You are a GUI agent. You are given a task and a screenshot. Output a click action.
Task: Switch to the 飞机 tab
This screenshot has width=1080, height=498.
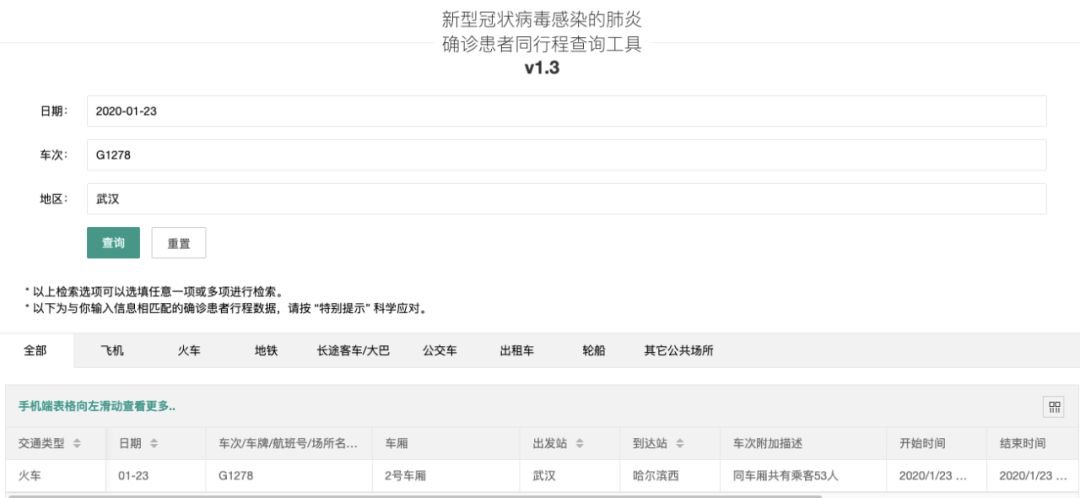pyautogui.click(x=112, y=351)
